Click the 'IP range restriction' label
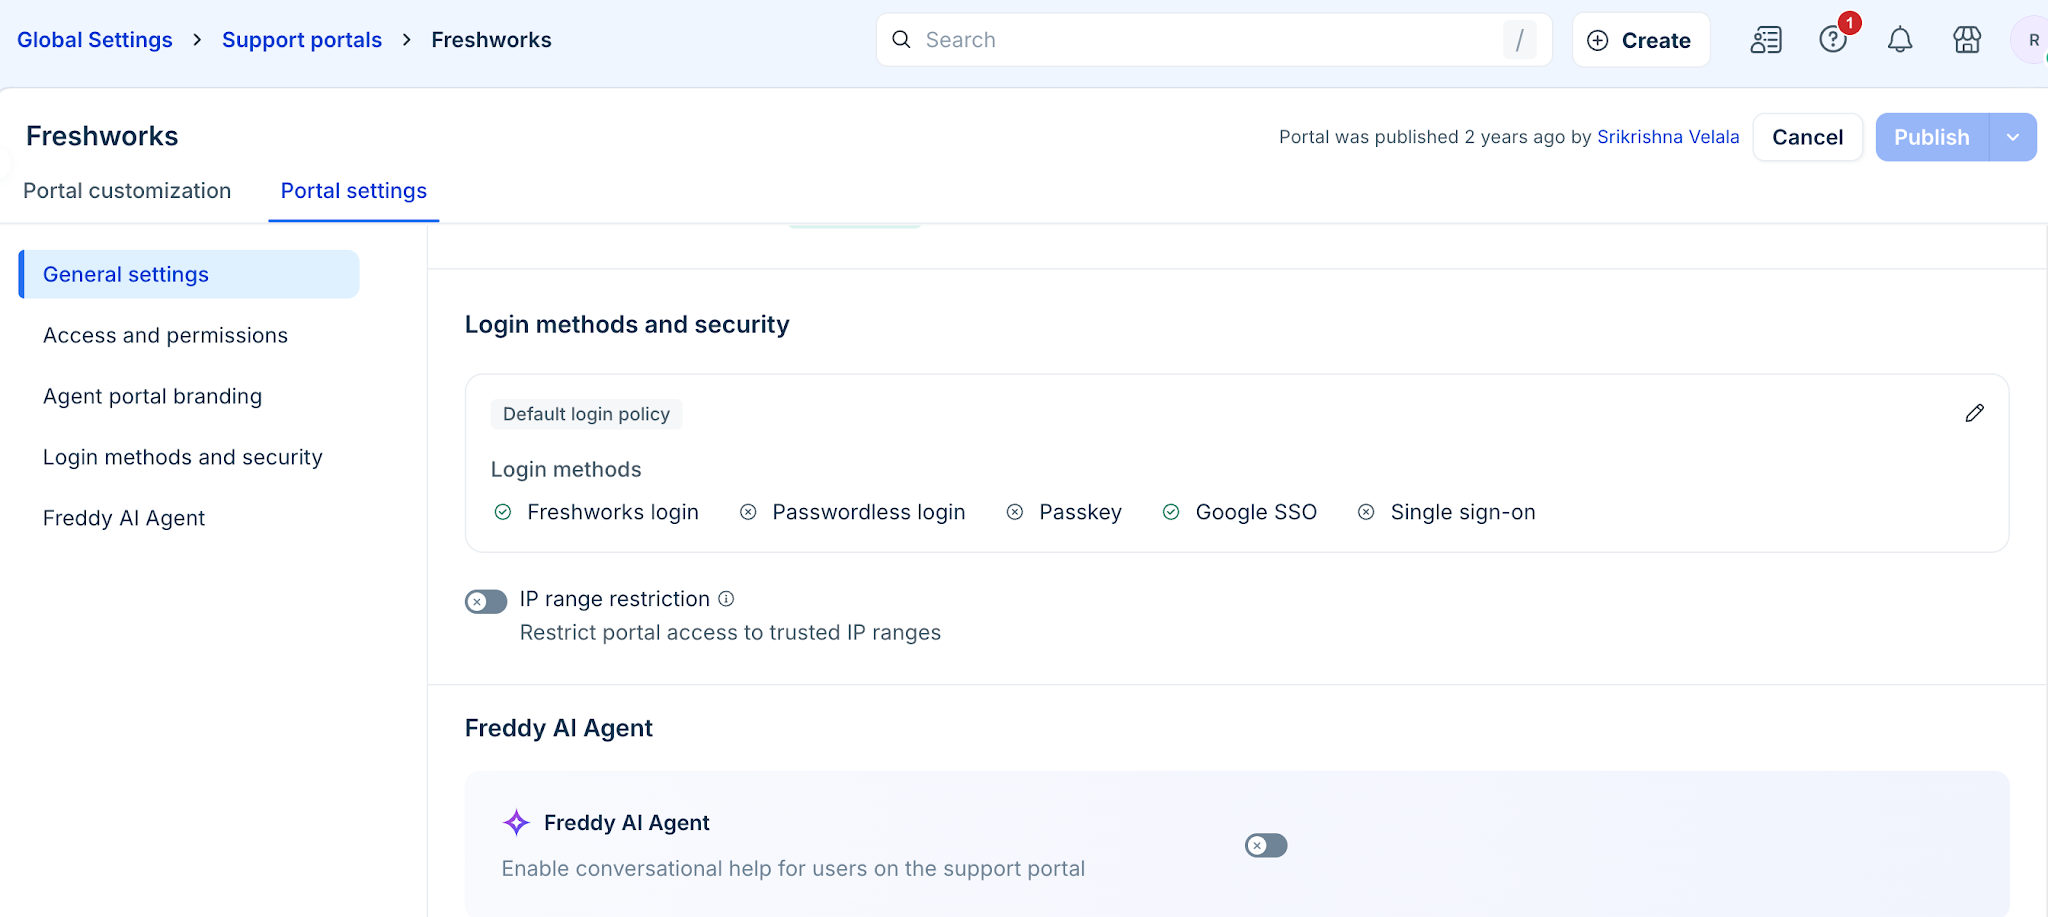This screenshot has width=2048, height=917. (x=614, y=598)
